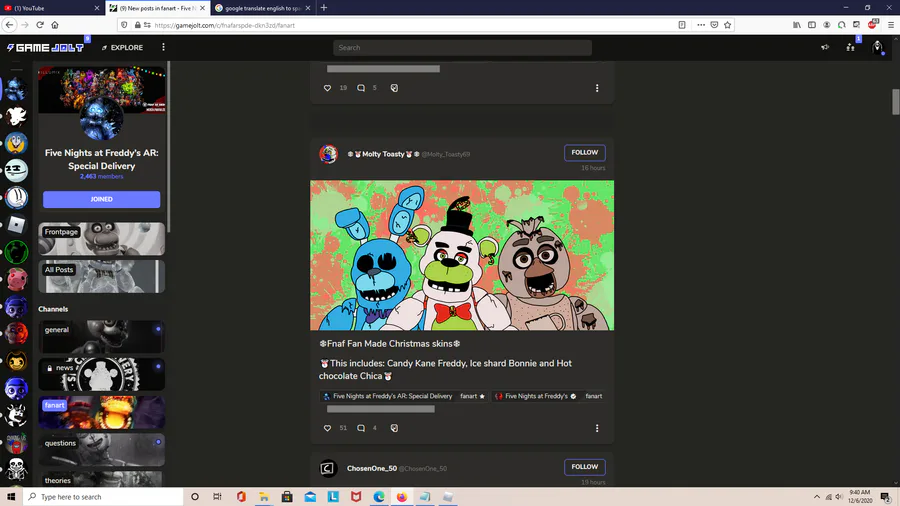This screenshot has height=506, width=900.
Task: Open the Roblox community icon in sidebar
Action: coord(16,224)
